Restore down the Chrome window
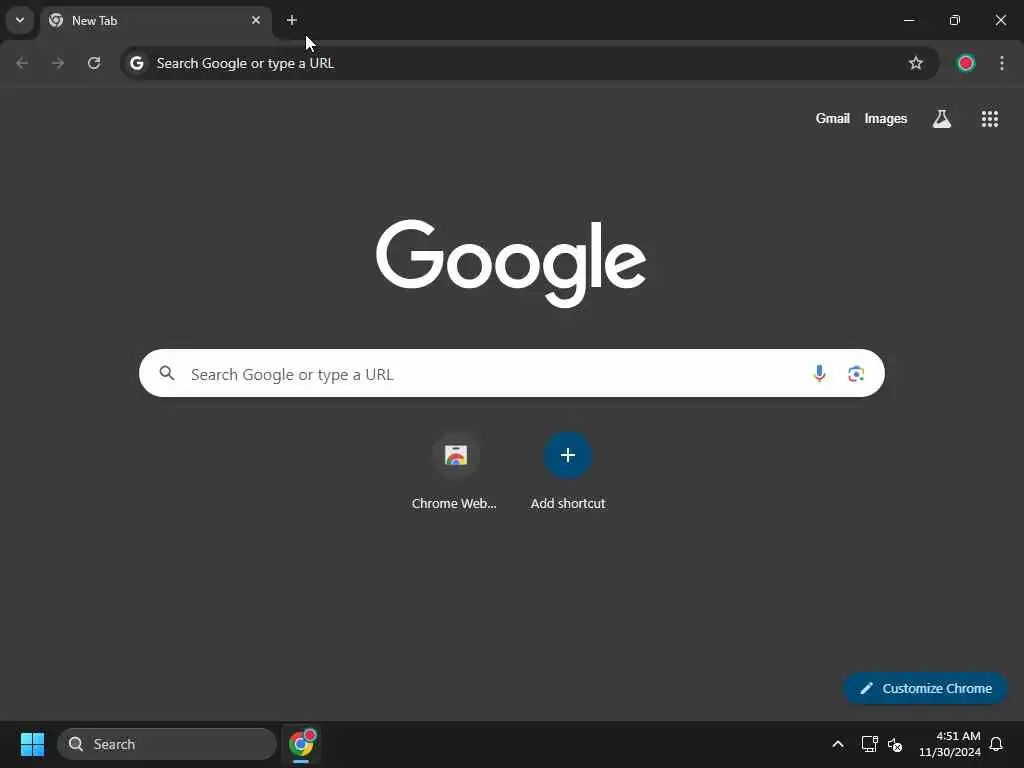Image resolution: width=1024 pixels, height=768 pixels. 955,20
